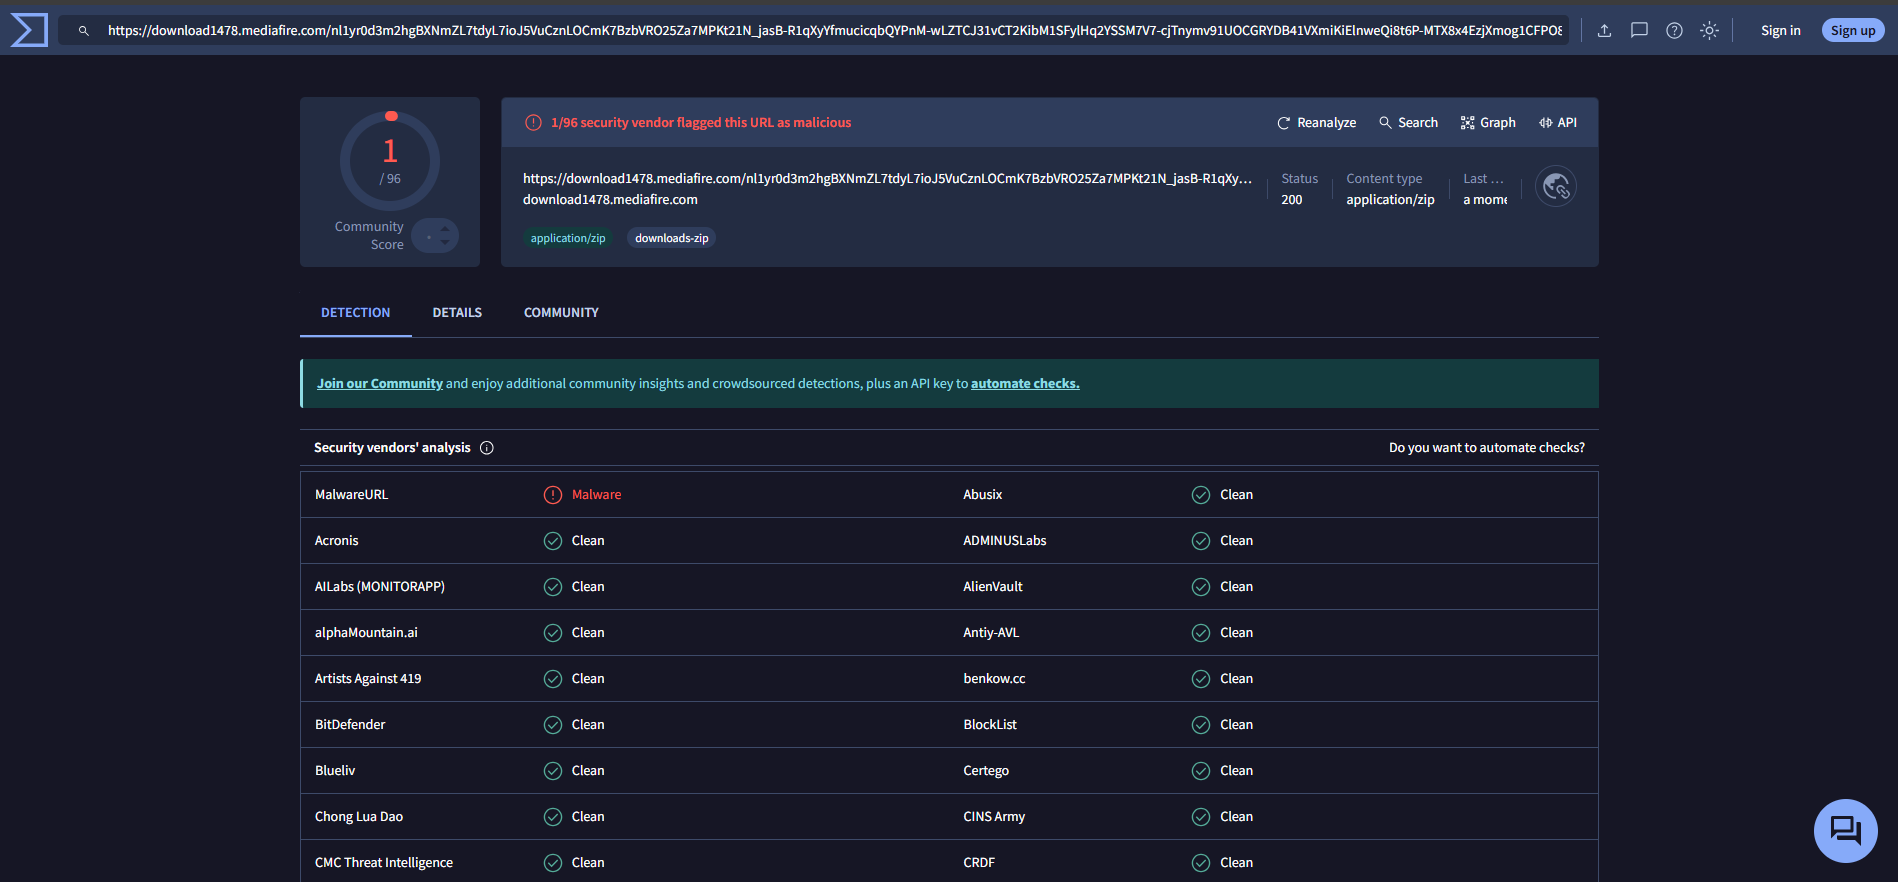This screenshot has height=882, width=1898.
Task: Click the search magnifier icon in URL bar
Action: point(84,31)
